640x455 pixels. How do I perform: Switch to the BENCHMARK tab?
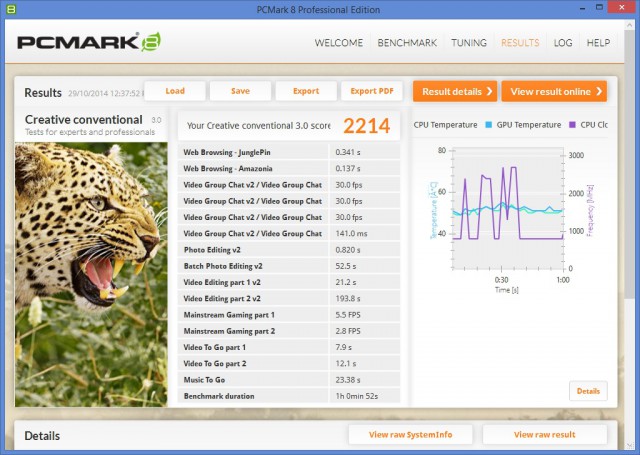(x=407, y=43)
